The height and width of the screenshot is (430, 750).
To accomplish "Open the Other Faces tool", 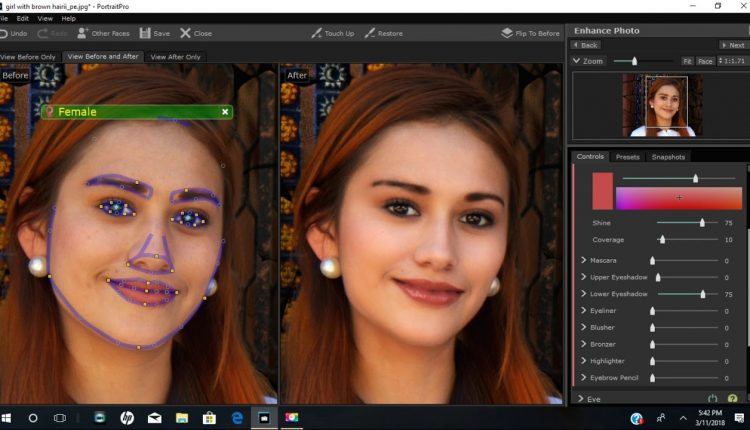I will pyautogui.click(x=103, y=33).
